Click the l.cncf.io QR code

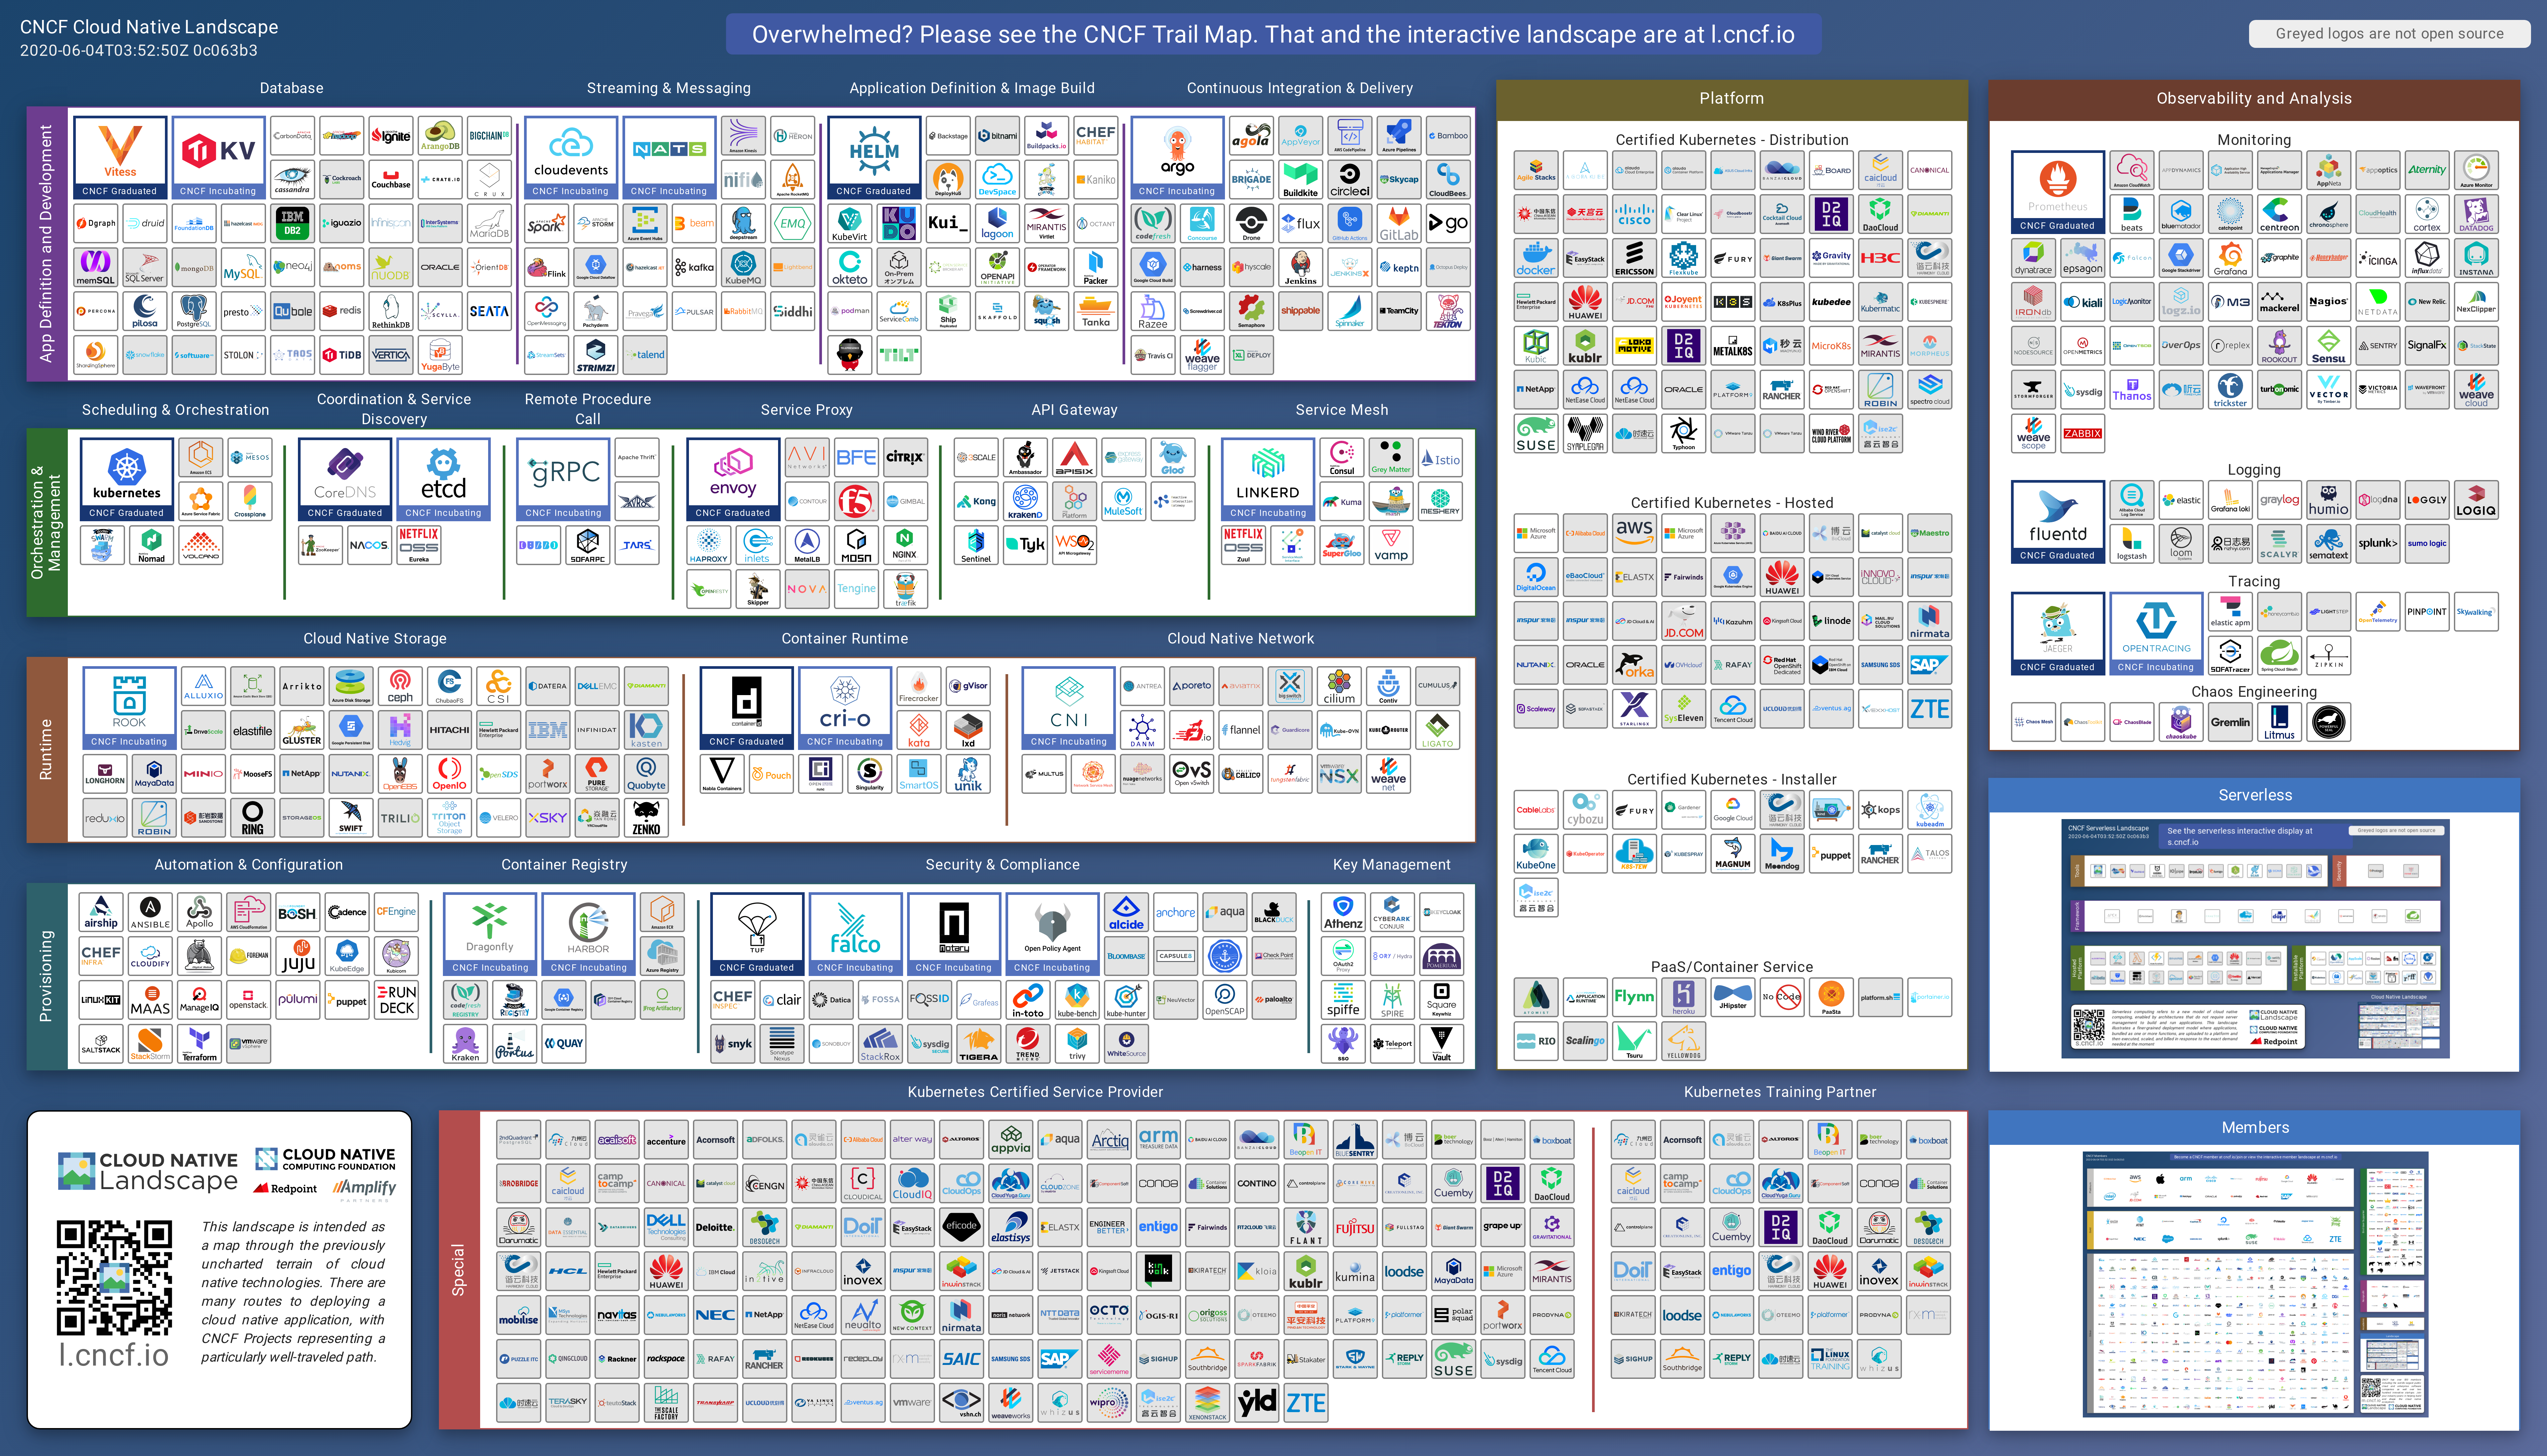(x=114, y=1278)
